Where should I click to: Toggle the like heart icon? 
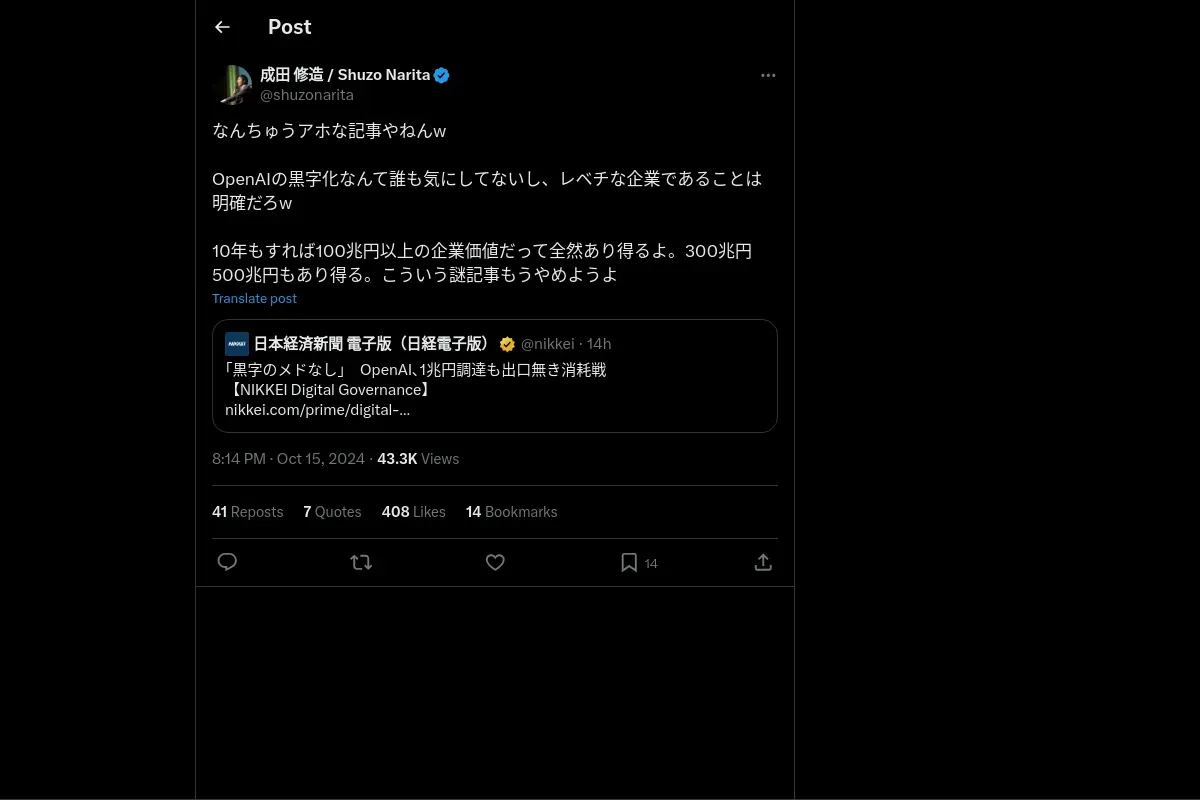(495, 562)
